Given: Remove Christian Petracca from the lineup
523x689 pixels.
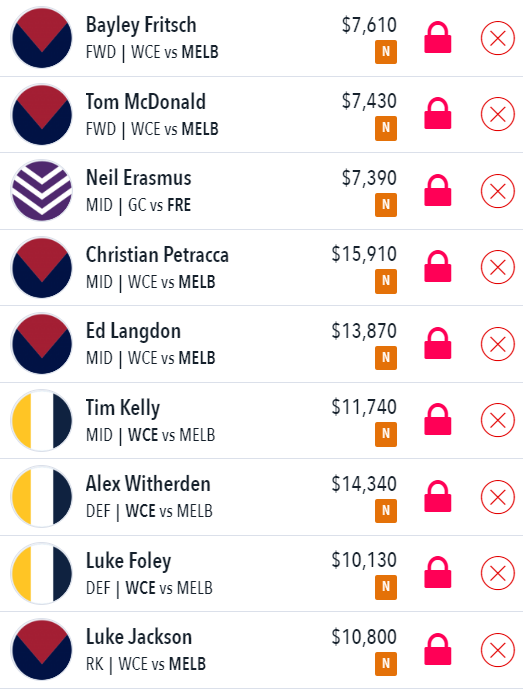Looking at the screenshot, I should (498, 267).
